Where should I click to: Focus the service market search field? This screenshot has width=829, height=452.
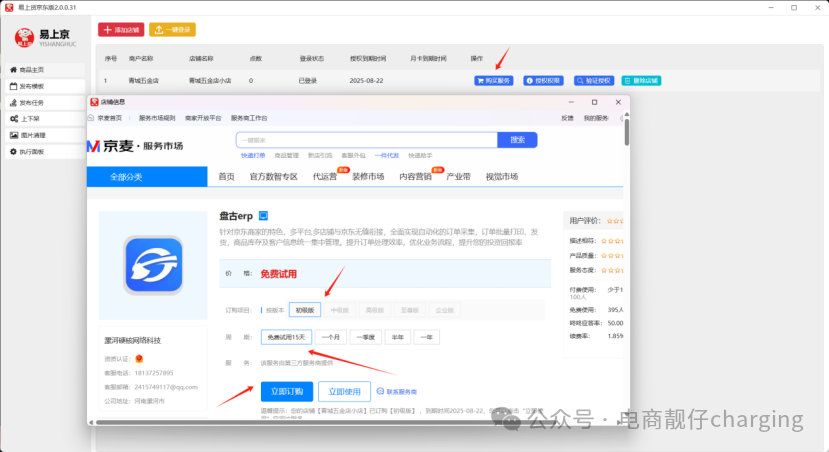(x=366, y=140)
